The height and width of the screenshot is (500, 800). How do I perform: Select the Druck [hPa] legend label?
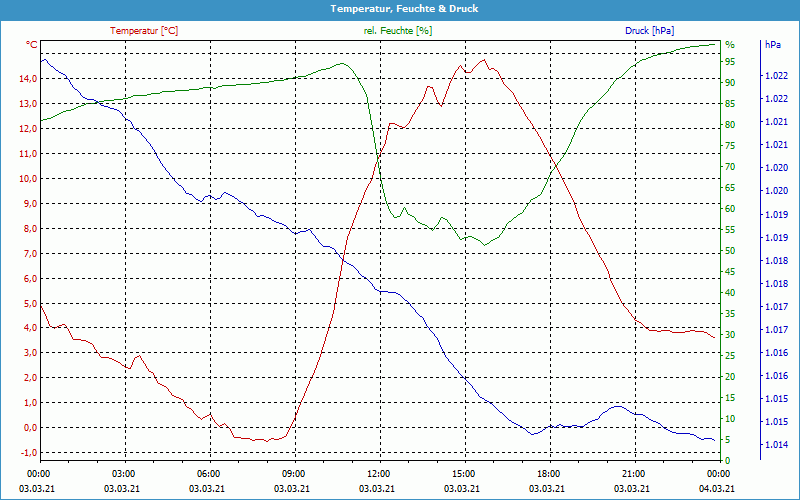[x=650, y=31]
